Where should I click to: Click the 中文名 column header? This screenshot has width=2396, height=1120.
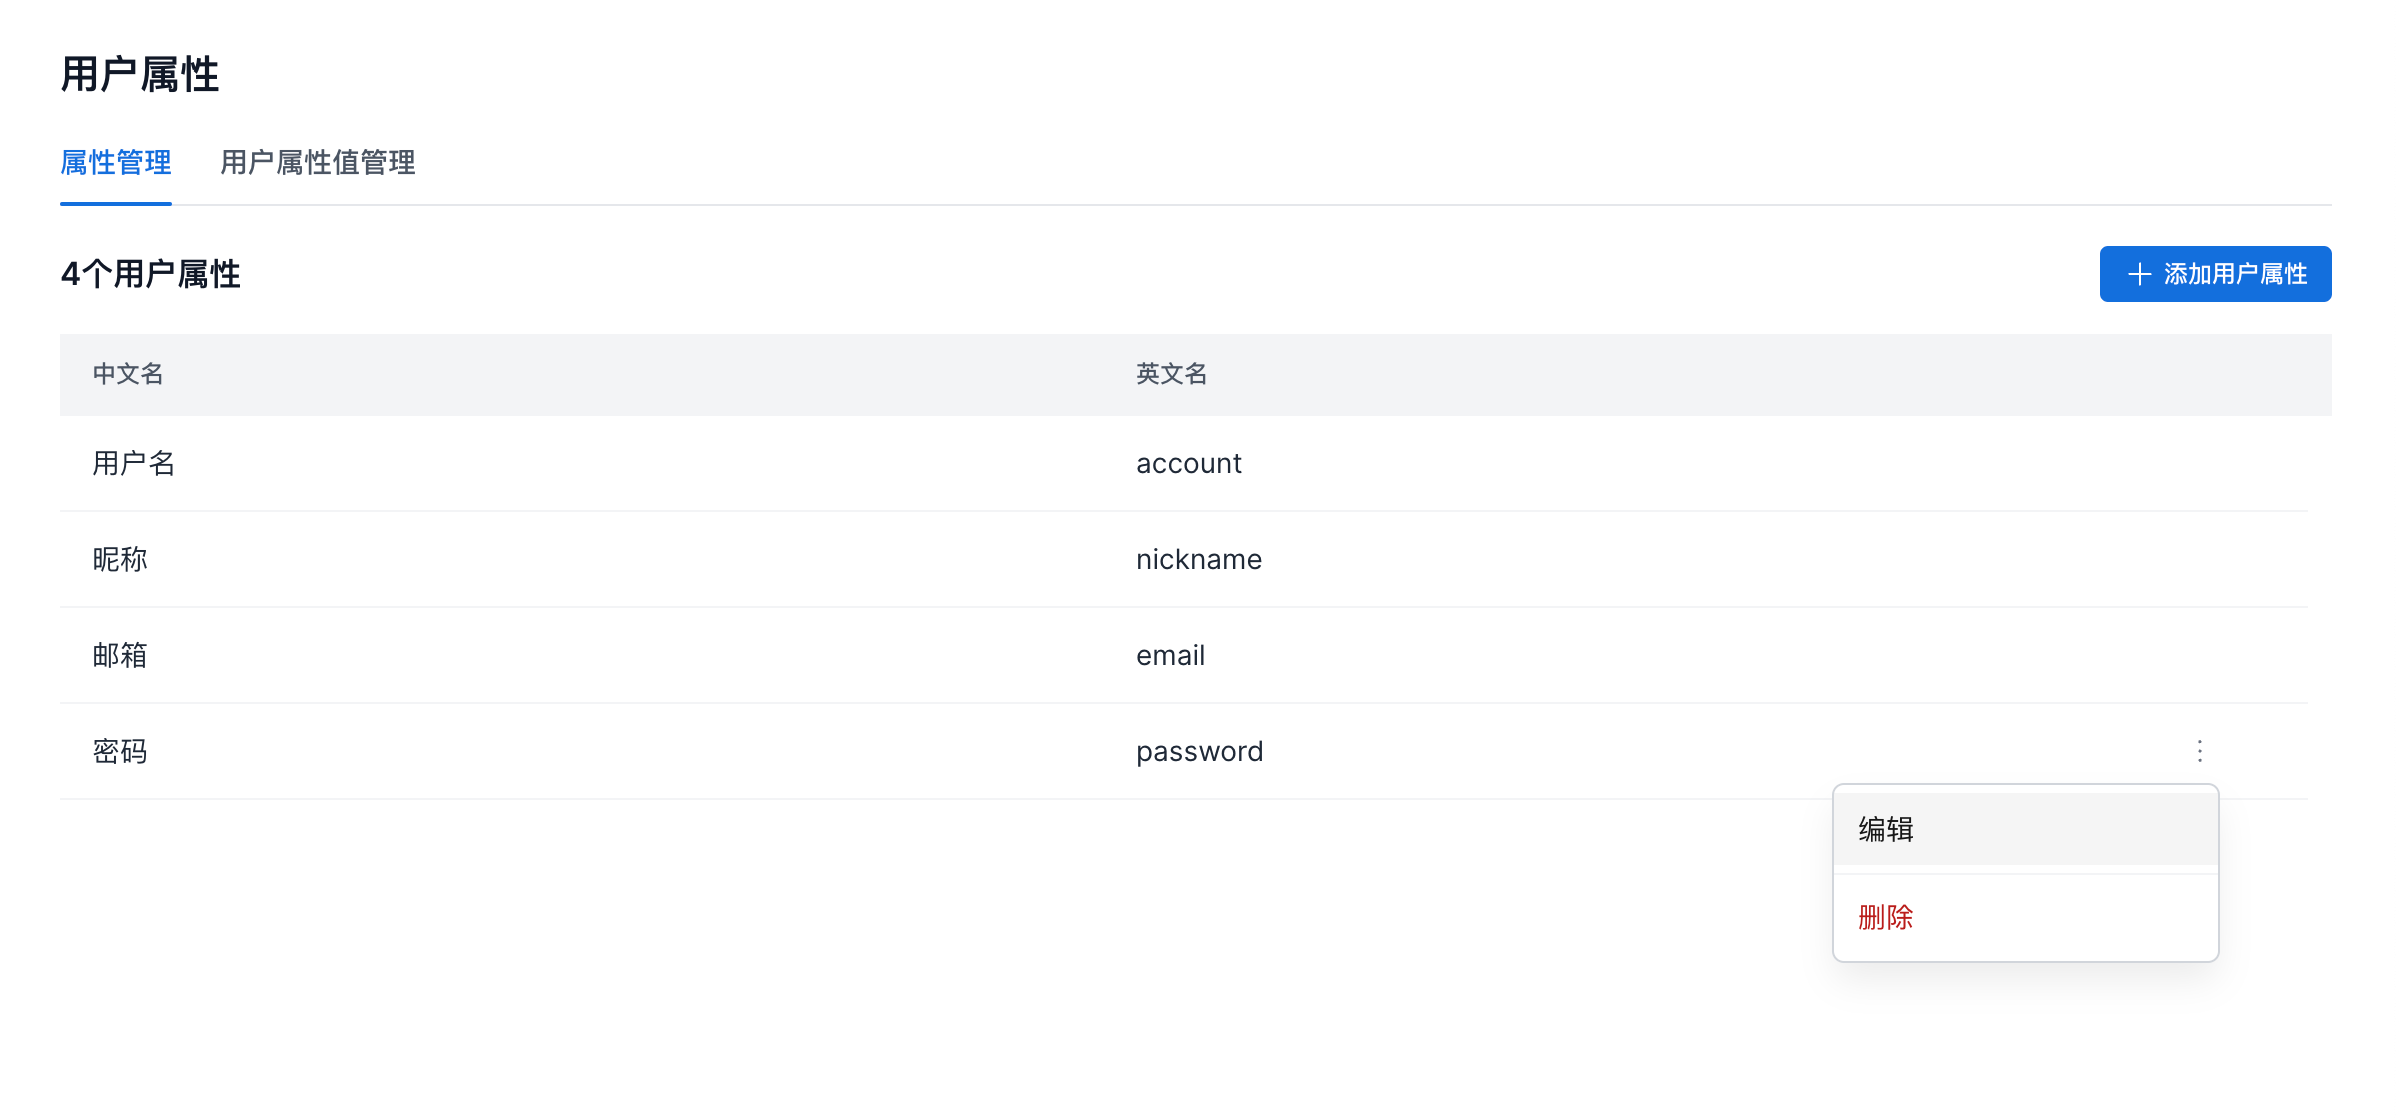pos(128,374)
